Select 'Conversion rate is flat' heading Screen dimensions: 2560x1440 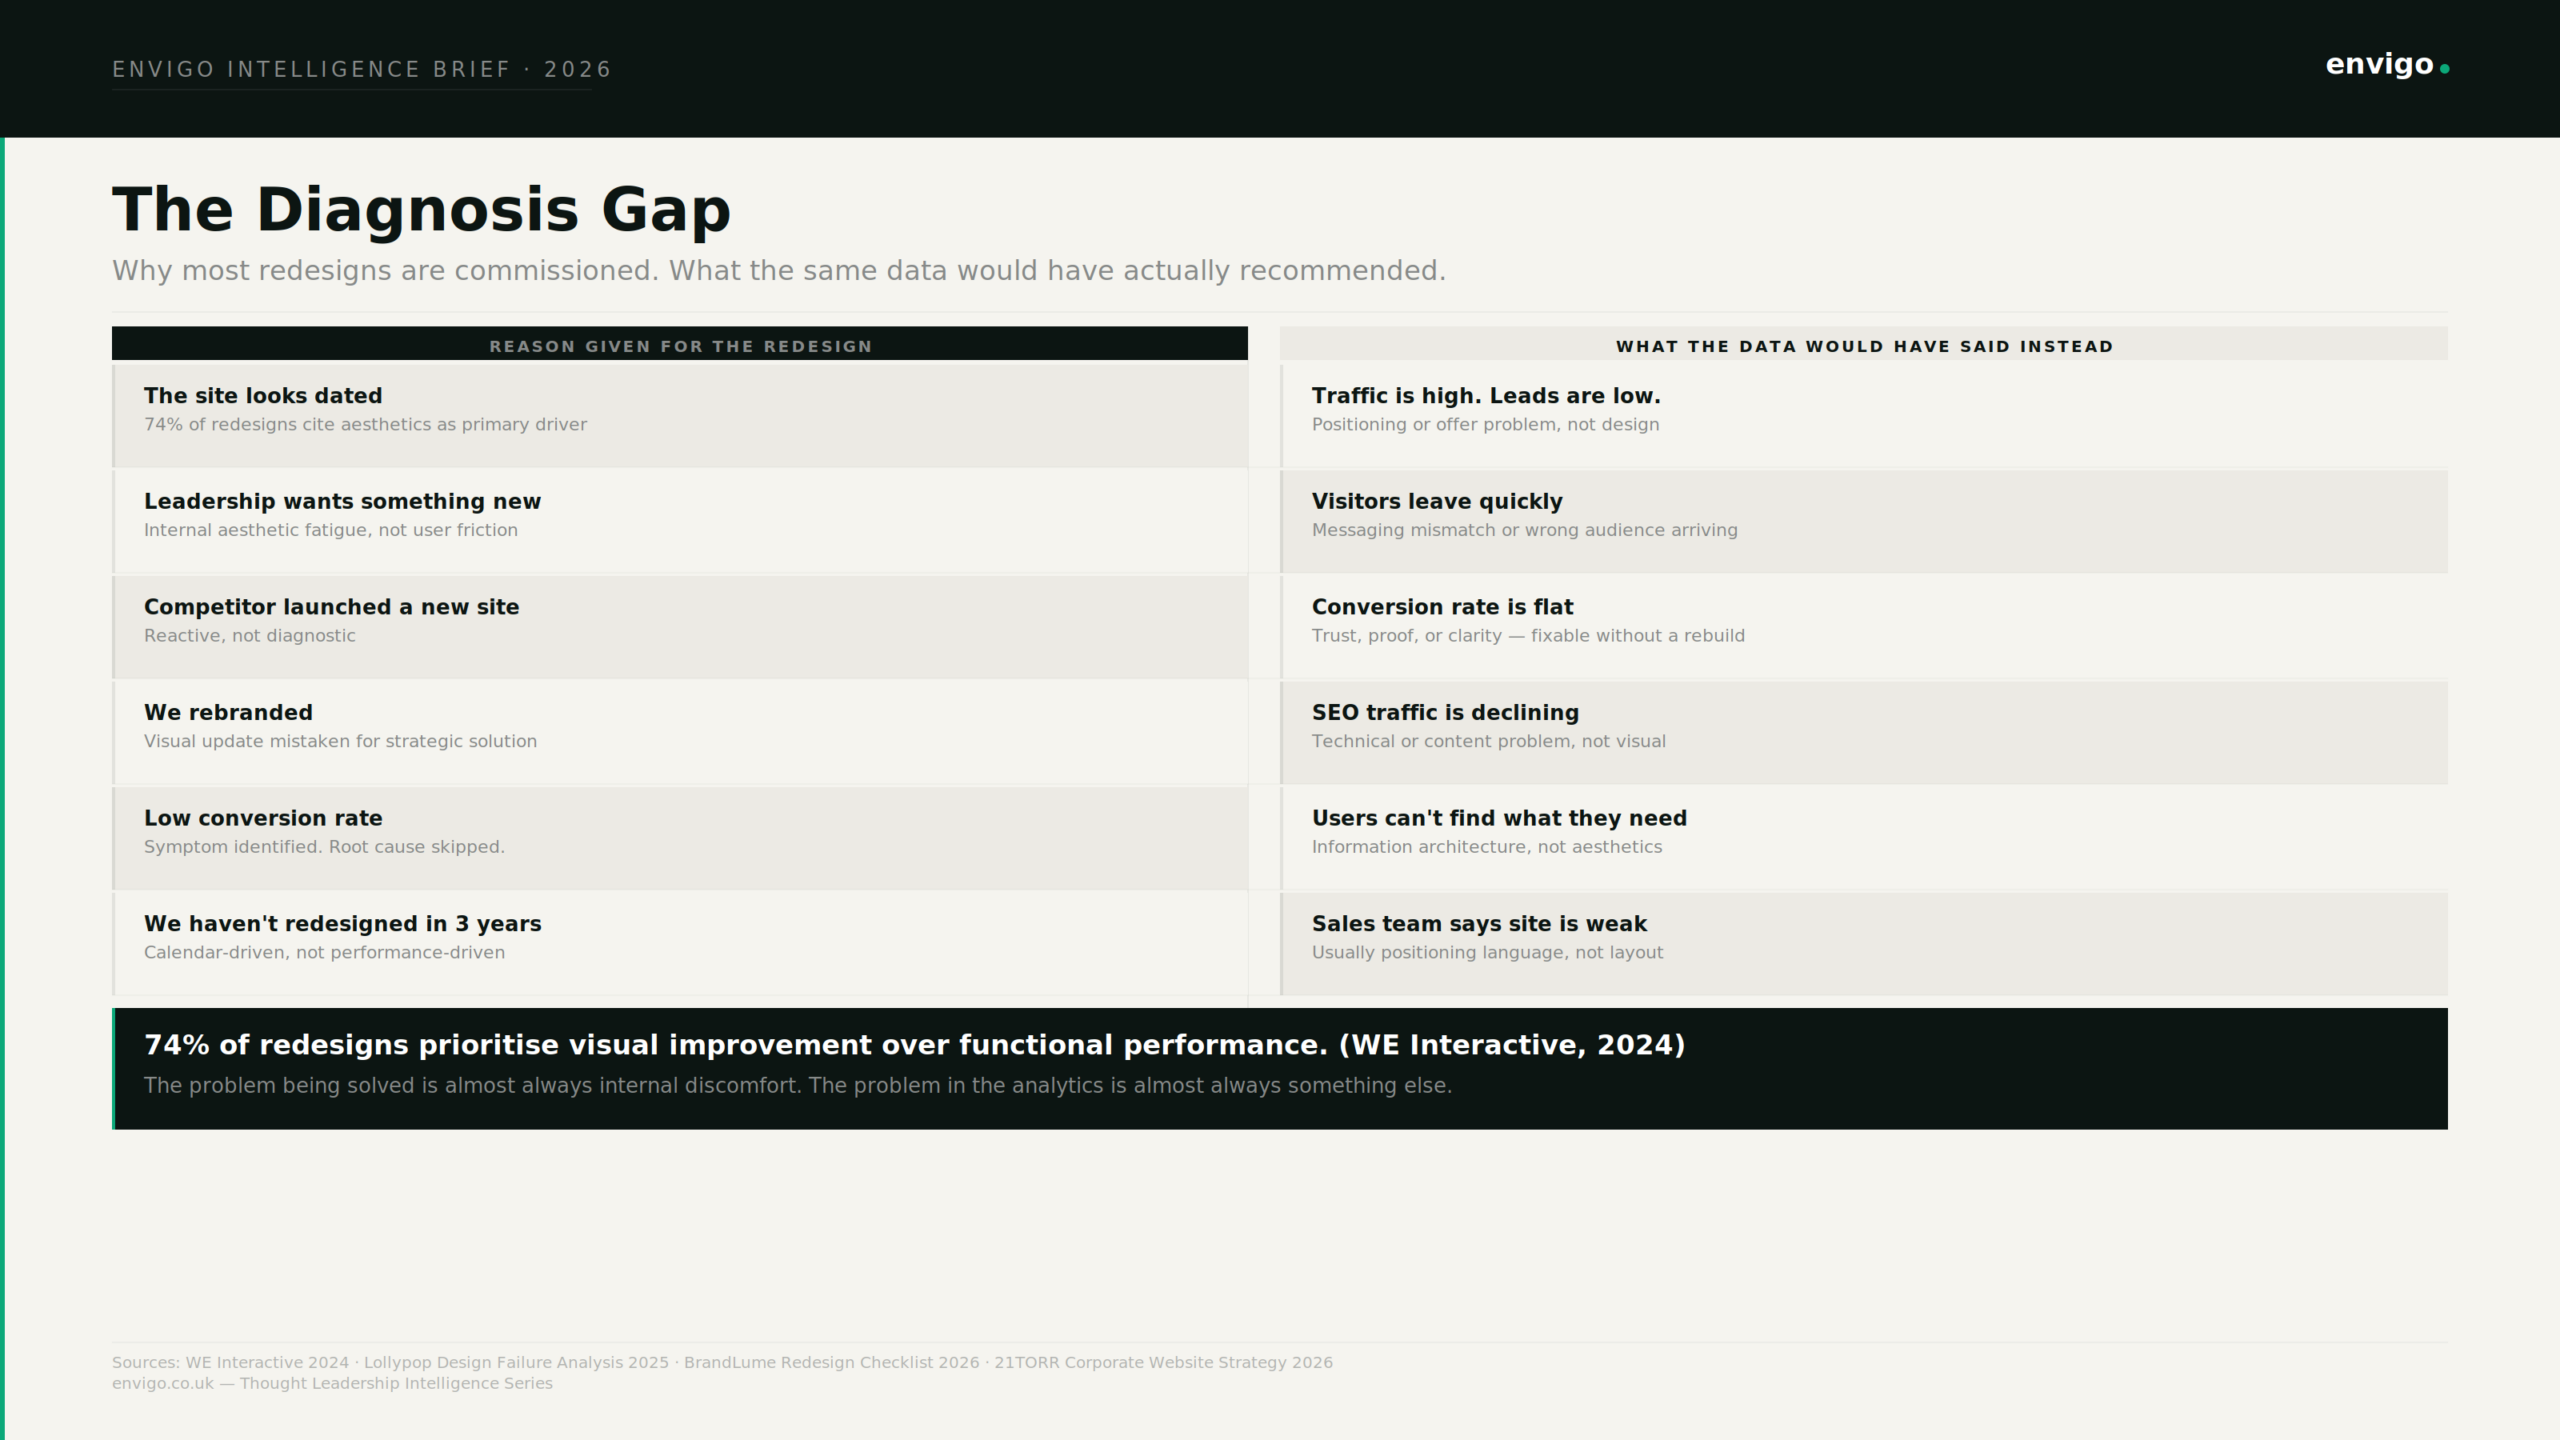pos(1442,607)
